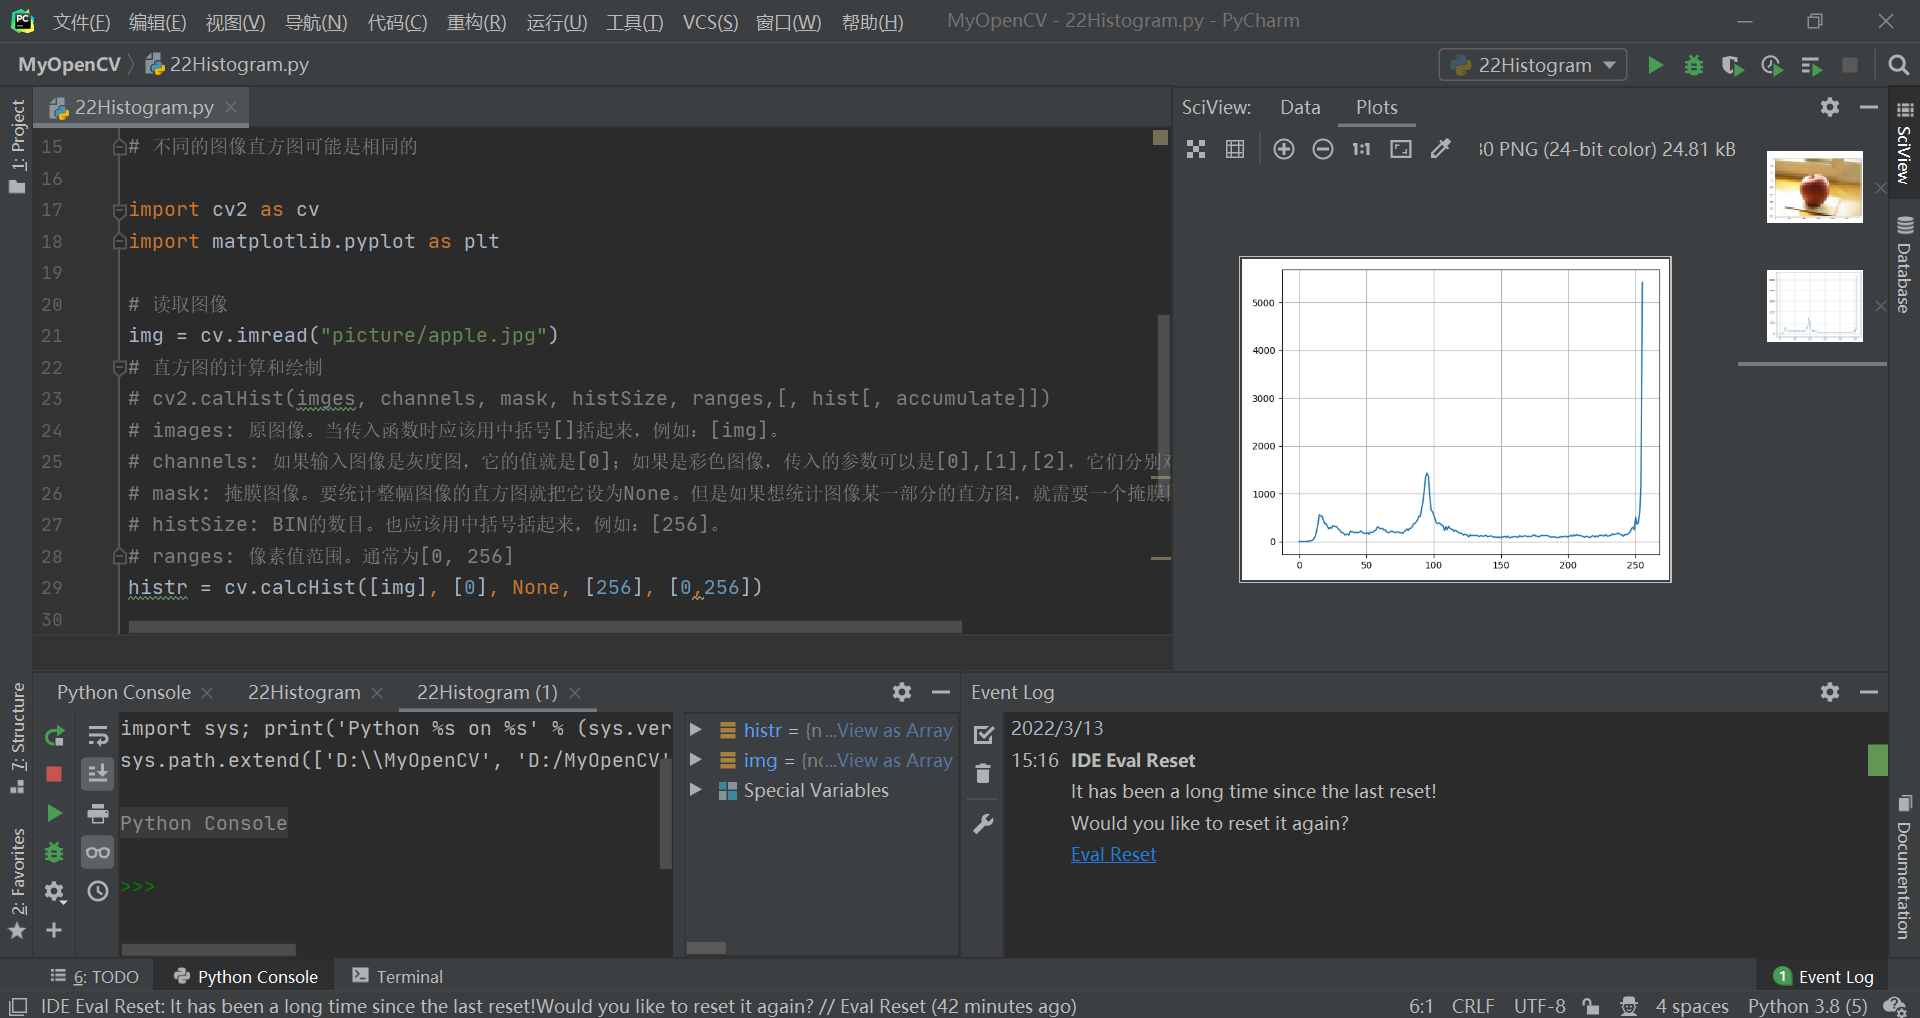Set plot view to 1:1 actual size
This screenshot has width=1920, height=1018.
pos(1360,149)
